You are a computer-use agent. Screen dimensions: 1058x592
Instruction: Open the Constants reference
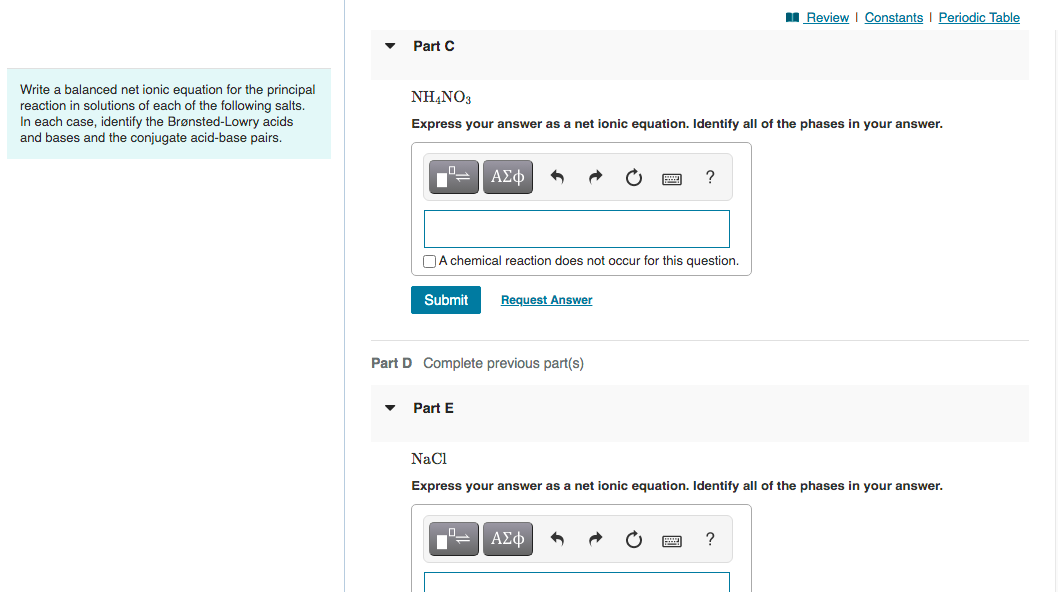893,17
